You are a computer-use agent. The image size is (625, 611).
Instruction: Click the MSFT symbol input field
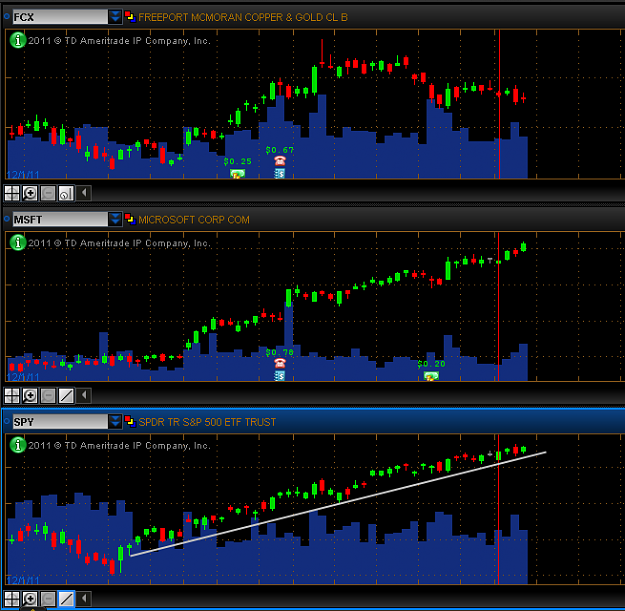pyautogui.click(x=60, y=219)
